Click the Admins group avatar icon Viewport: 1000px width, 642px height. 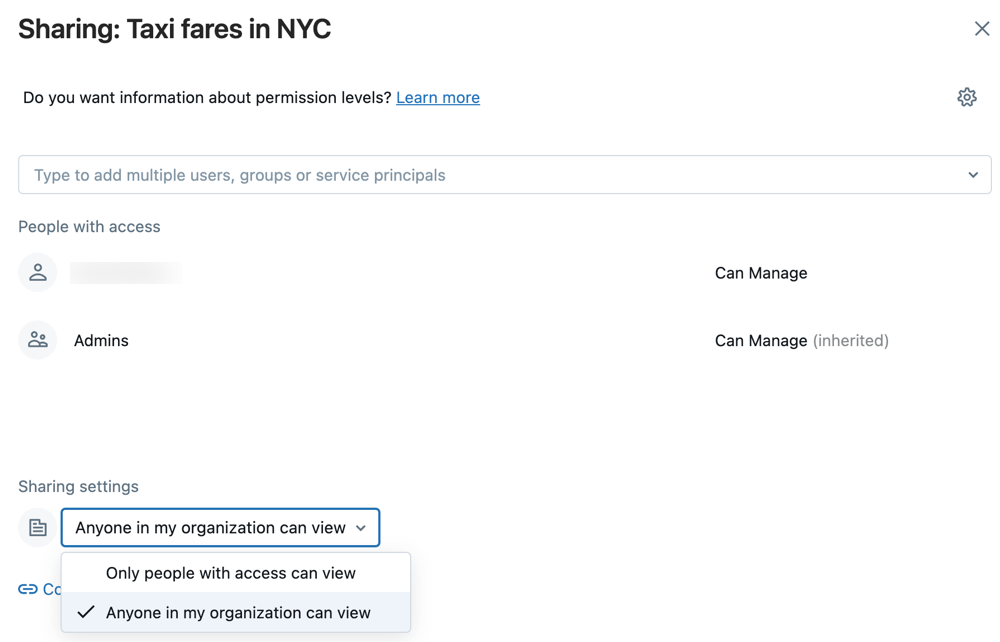[x=38, y=340]
